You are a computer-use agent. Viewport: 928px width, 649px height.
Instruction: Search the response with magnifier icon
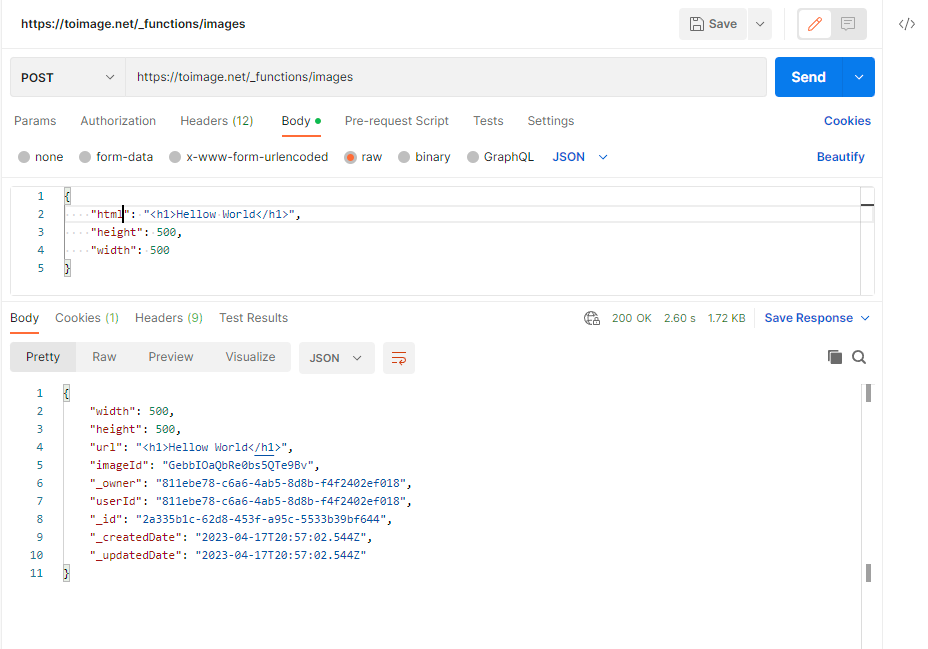coord(859,357)
